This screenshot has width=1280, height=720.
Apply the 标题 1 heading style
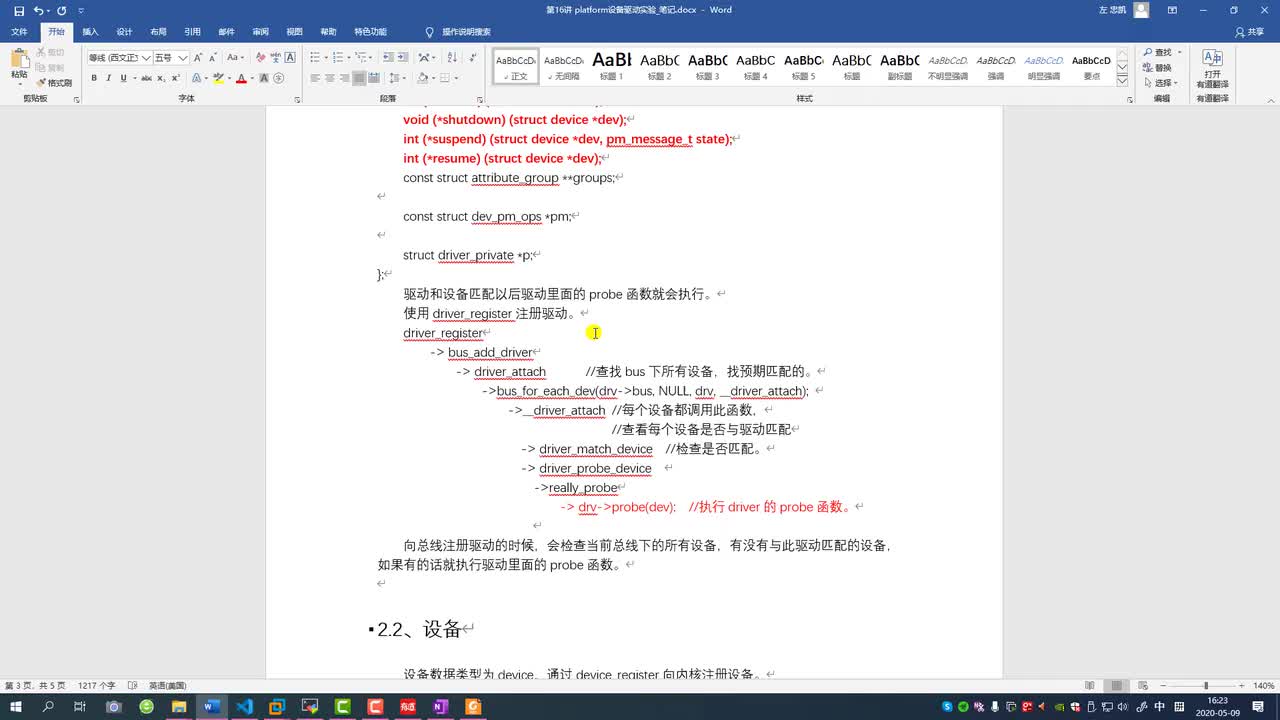pyautogui.click(x=611, y=66)
